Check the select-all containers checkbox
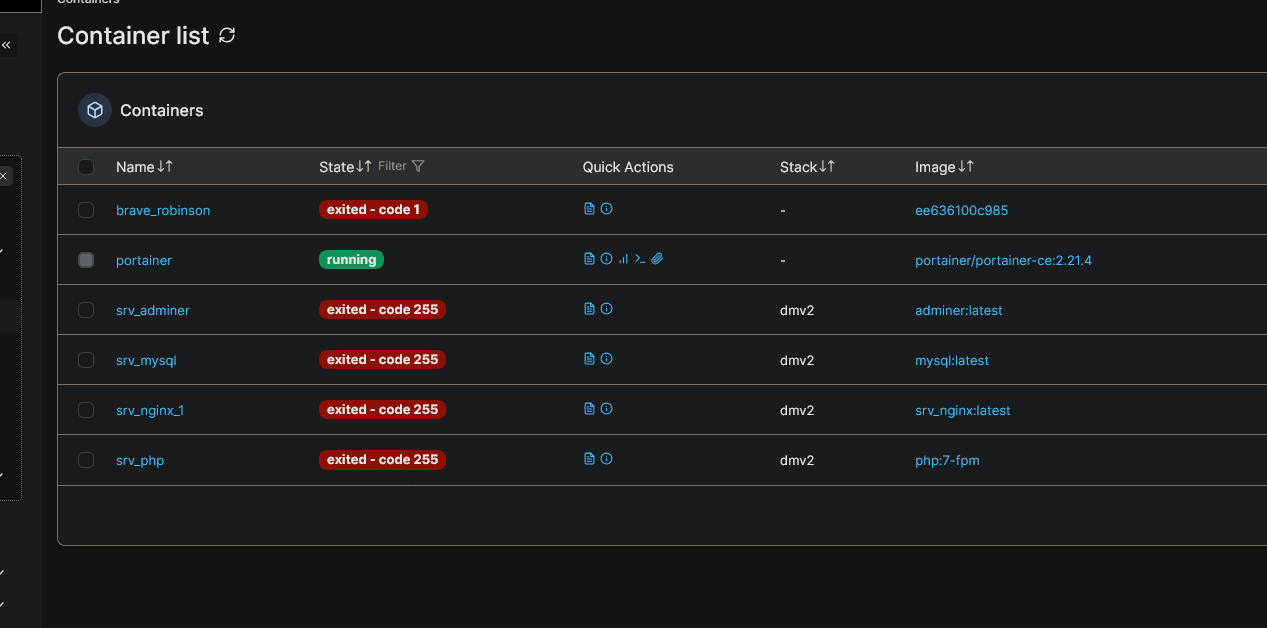Screen dimensions: 1267x628 tap(86, 167)
